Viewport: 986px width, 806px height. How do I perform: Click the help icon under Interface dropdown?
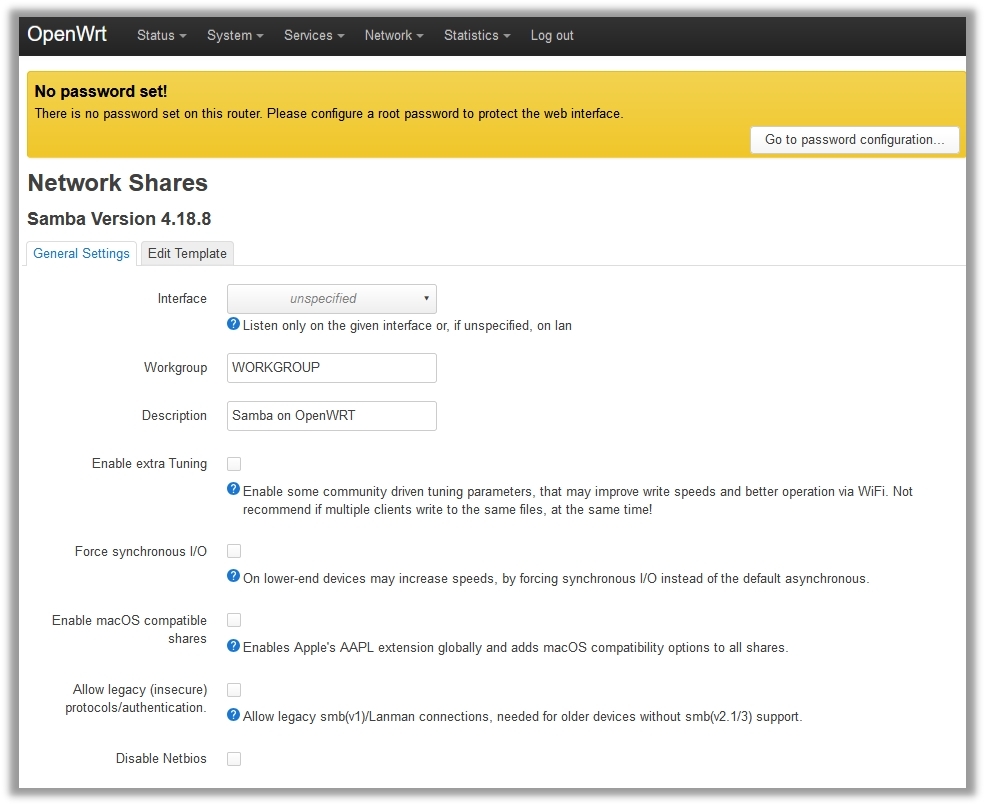pos(234,324)
